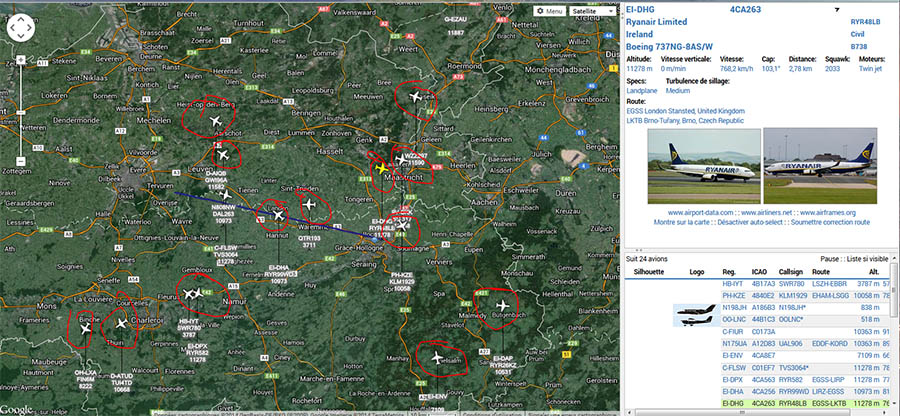This screenshot has height=416, width=900.
Task: Sort list by Route column header
Action: pos(821,272)
